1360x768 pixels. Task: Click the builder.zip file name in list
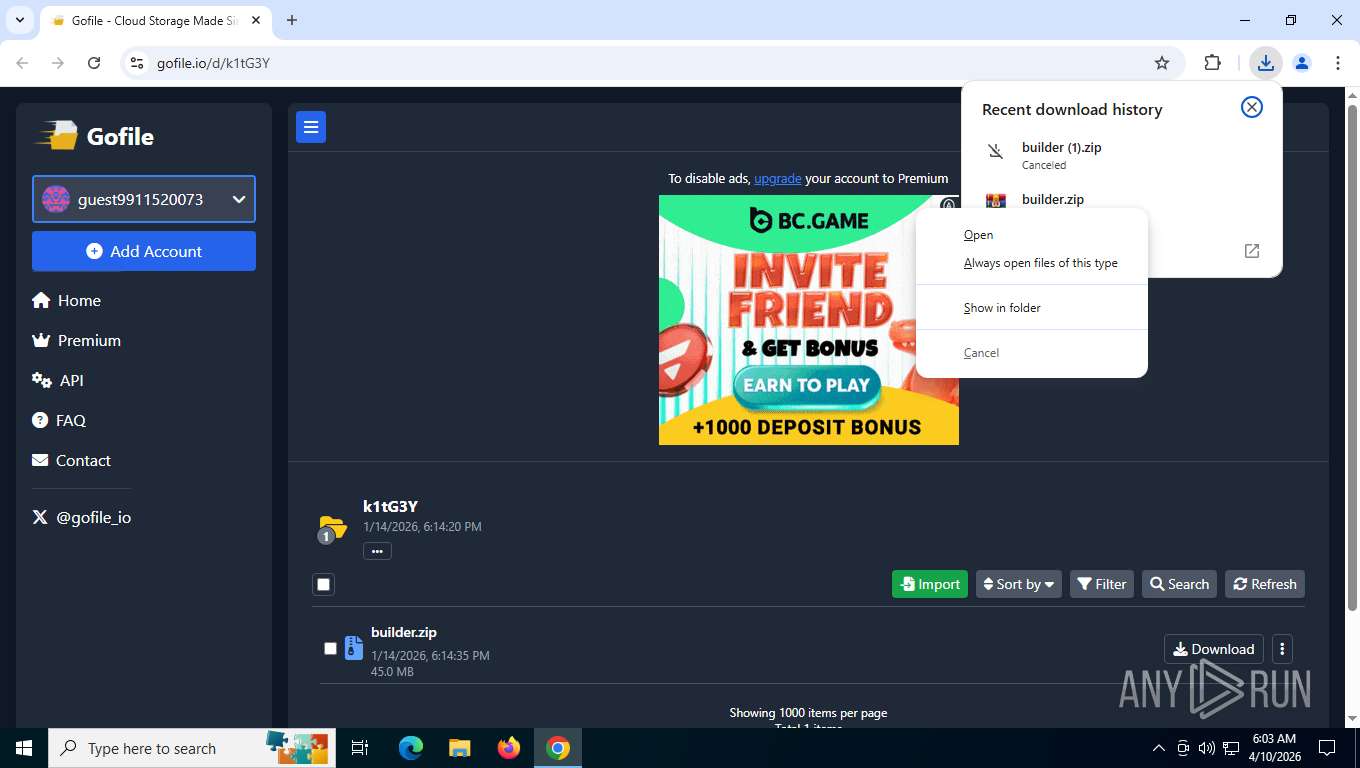pos(404,632)
